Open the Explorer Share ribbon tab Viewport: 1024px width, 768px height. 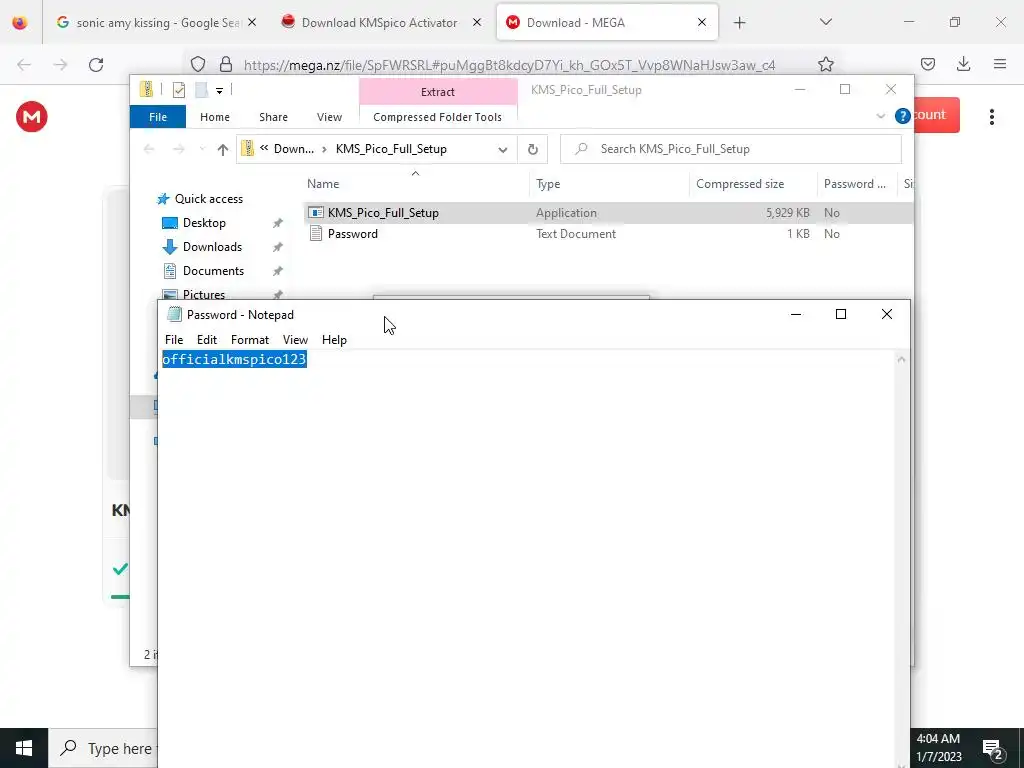(x=273, y=117)
